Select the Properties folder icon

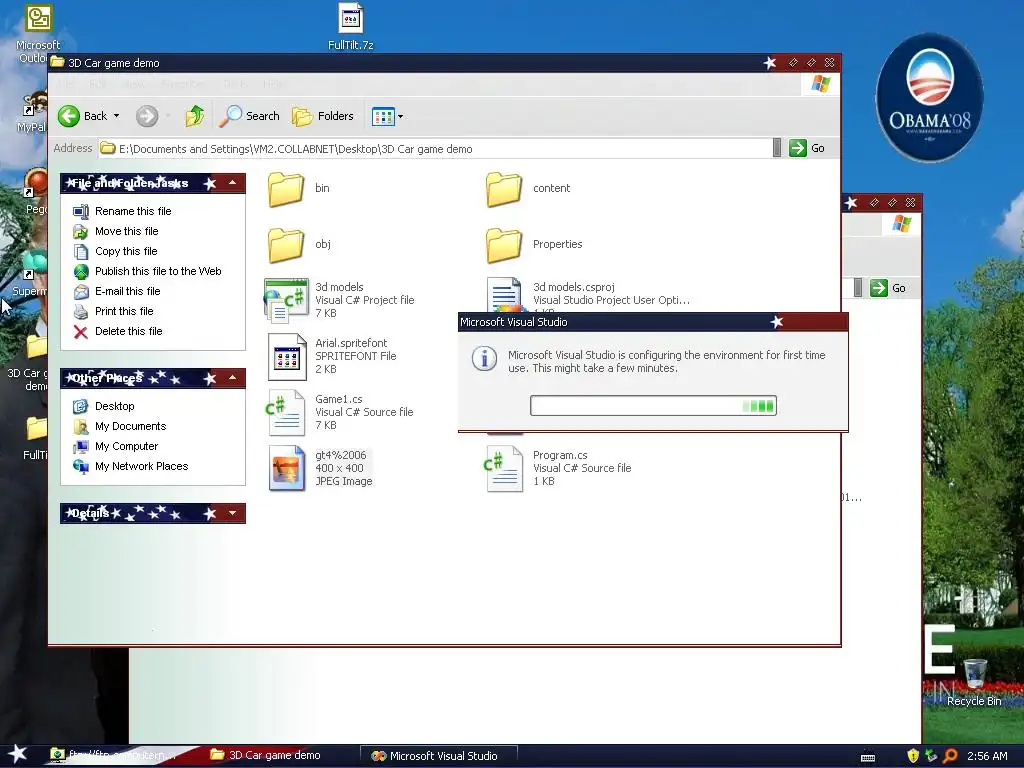point(504,245)
